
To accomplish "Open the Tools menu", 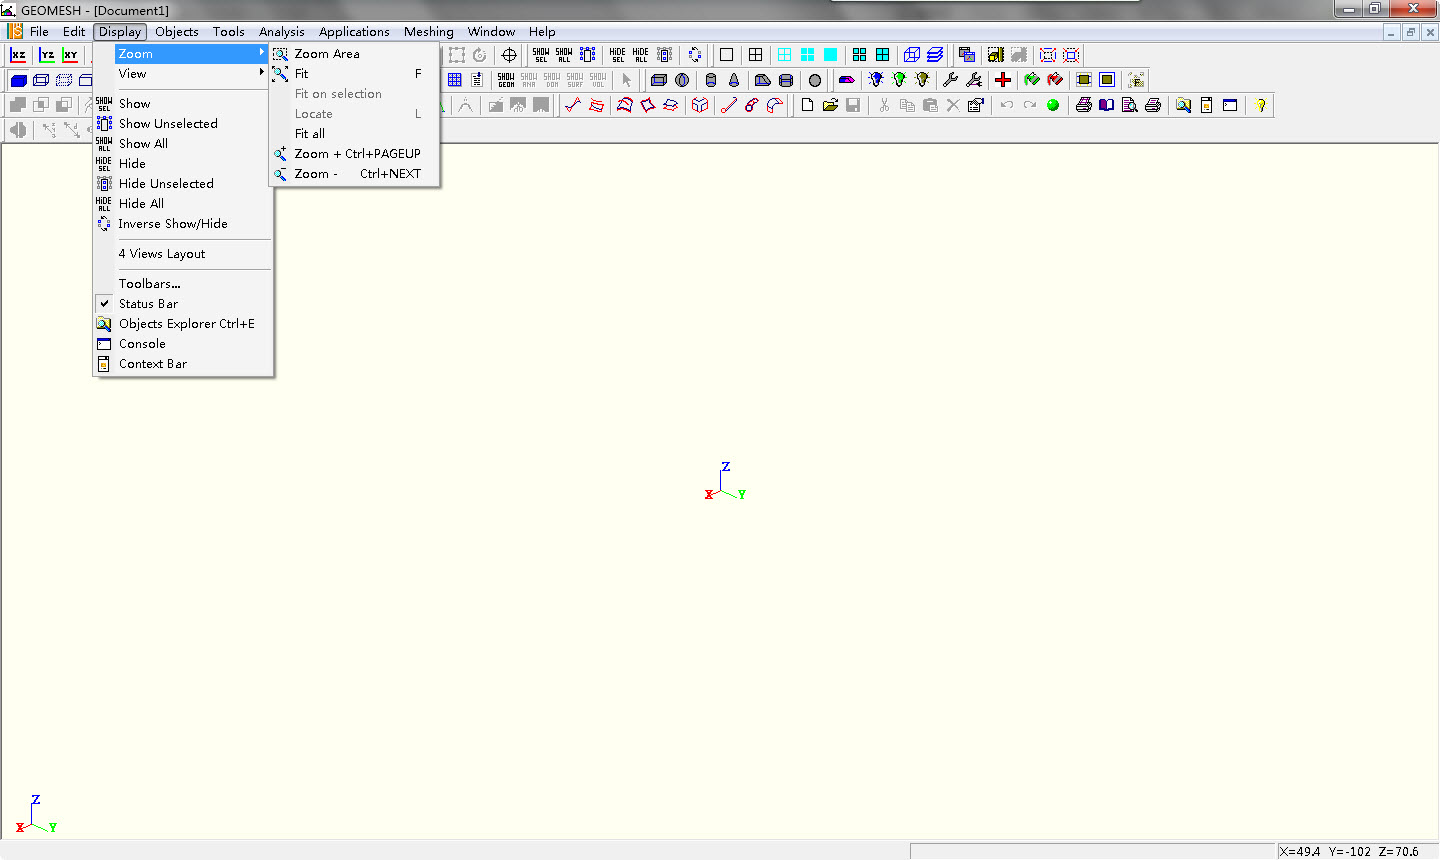I will (x=229, y=32).
